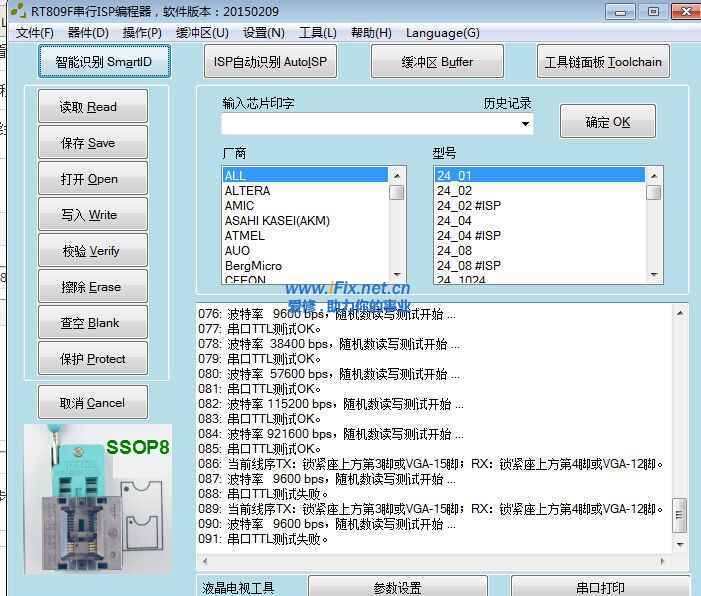This screenshot has height=596, width=701.
Task: Open the 缓冲区(U) menu
Action: 202,33
